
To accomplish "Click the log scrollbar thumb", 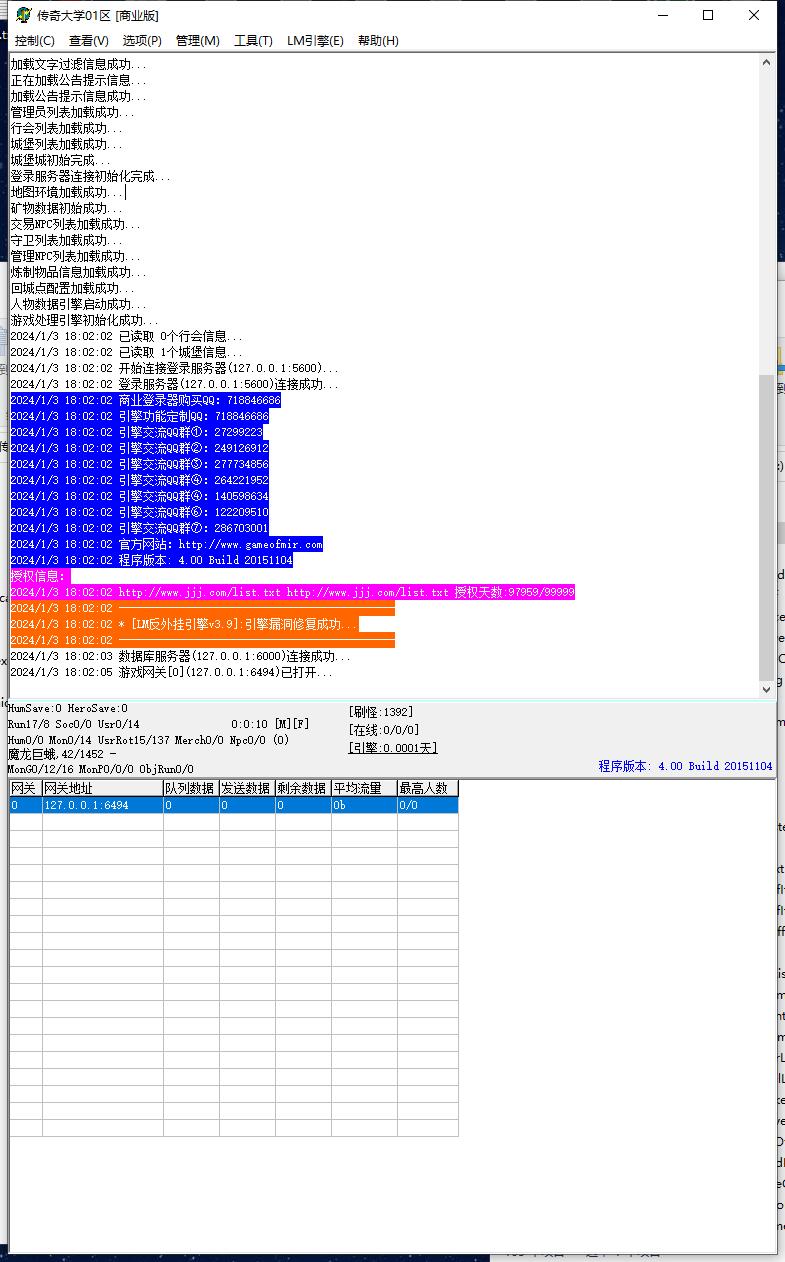I will coord(767,527).
